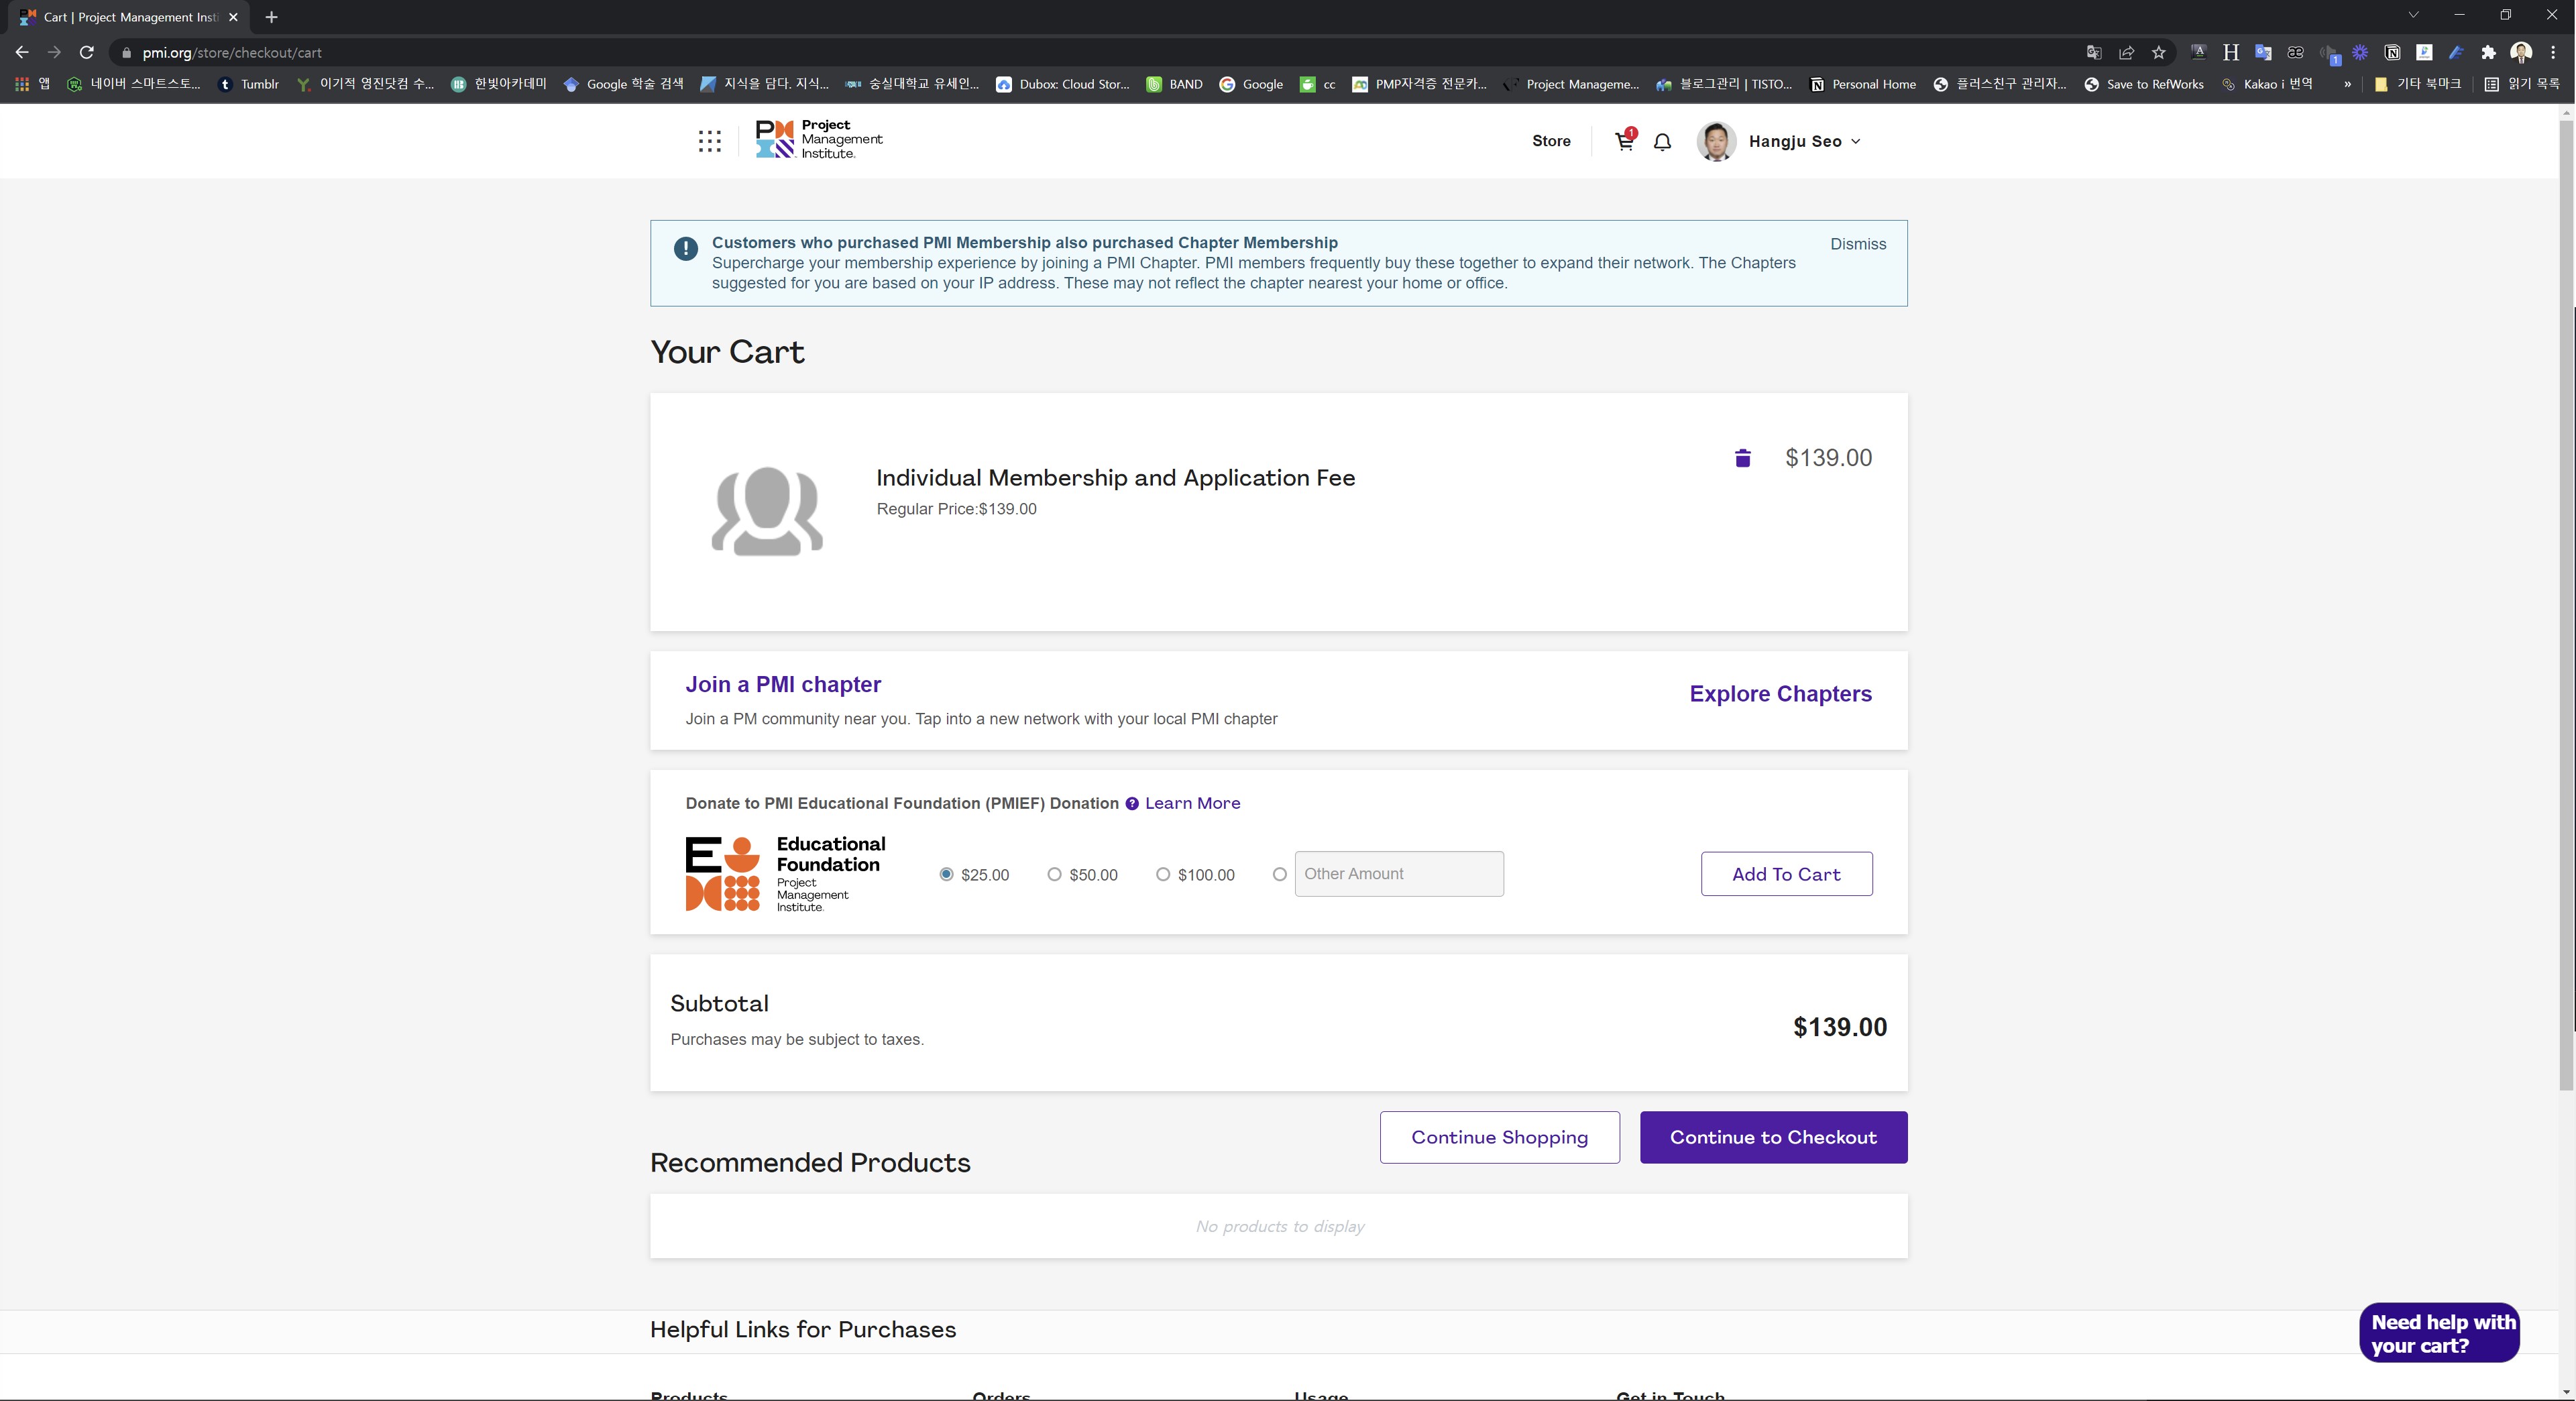Open the shopping cart icon

click(x=1624, y=141)
